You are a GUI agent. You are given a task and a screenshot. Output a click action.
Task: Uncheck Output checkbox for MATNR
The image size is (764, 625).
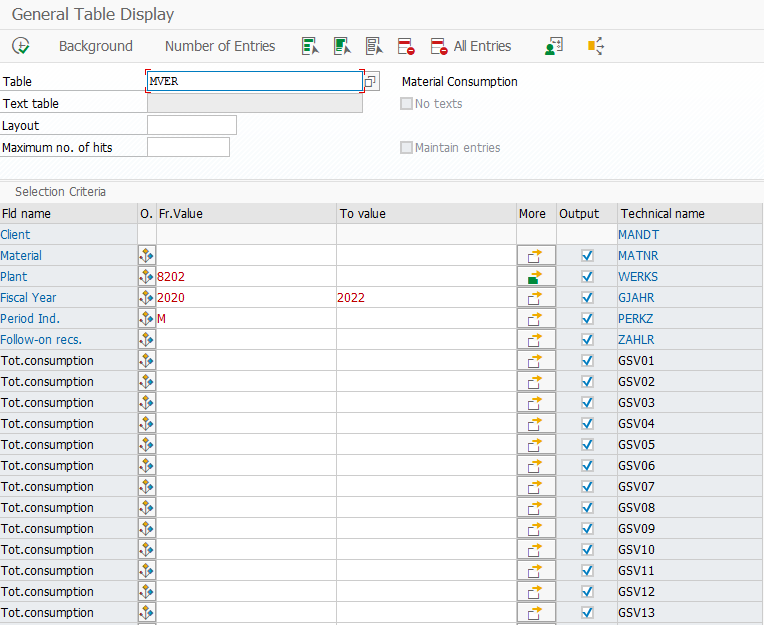pyautogui.click(x=587, y=256)
